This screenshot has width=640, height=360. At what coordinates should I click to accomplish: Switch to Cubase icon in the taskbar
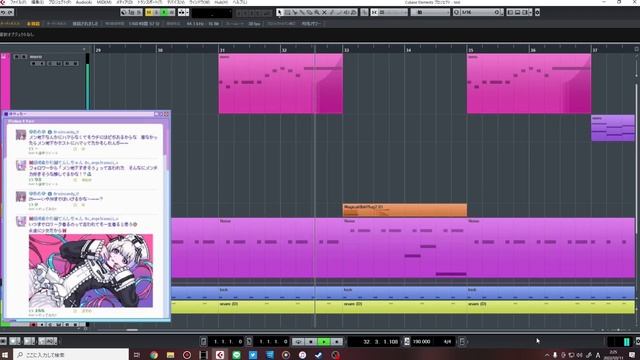(220, 355)
